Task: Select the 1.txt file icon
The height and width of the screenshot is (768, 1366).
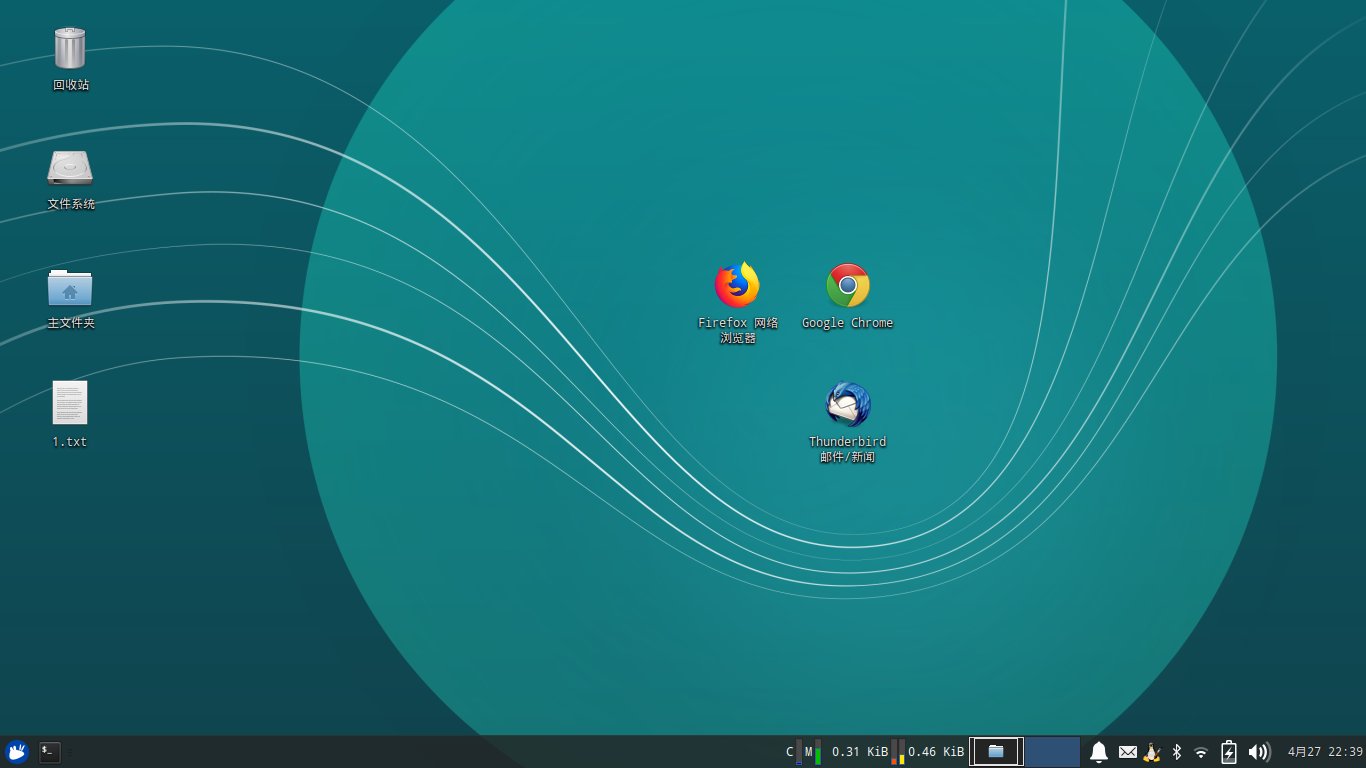Action: coord(70,402)
